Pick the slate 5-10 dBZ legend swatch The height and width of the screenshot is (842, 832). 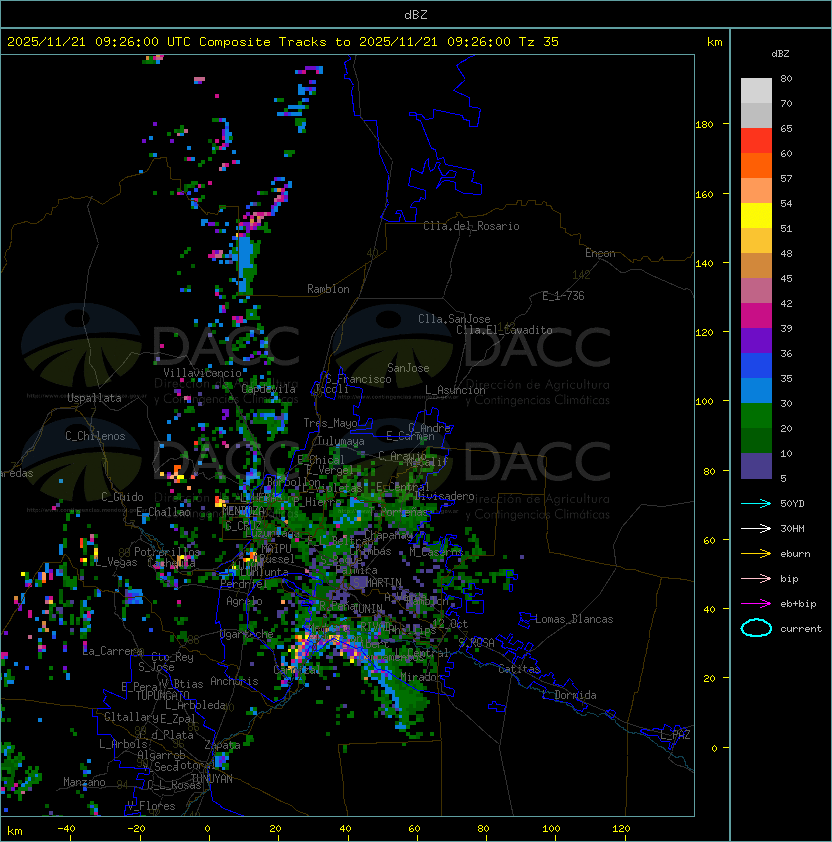click(756, 466)
